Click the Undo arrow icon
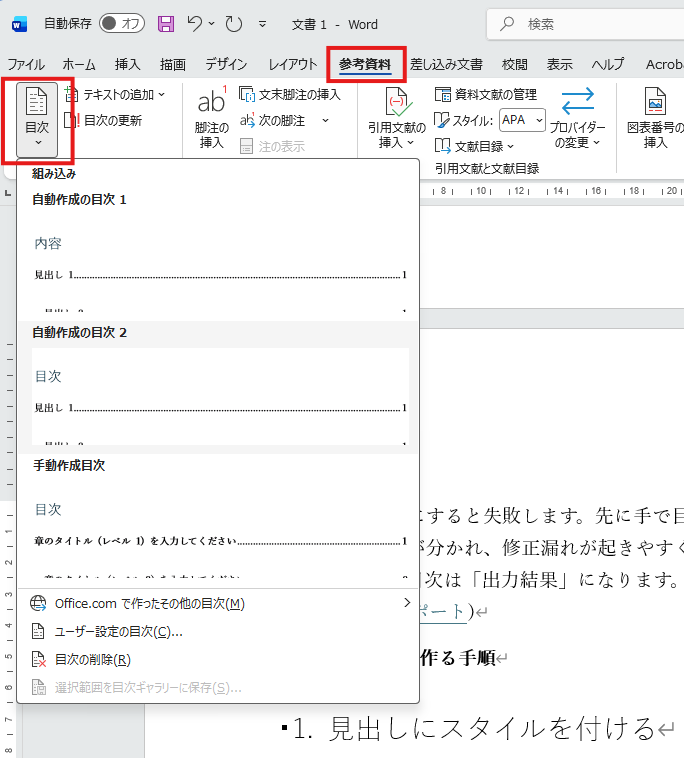 (x=195, y=23)
